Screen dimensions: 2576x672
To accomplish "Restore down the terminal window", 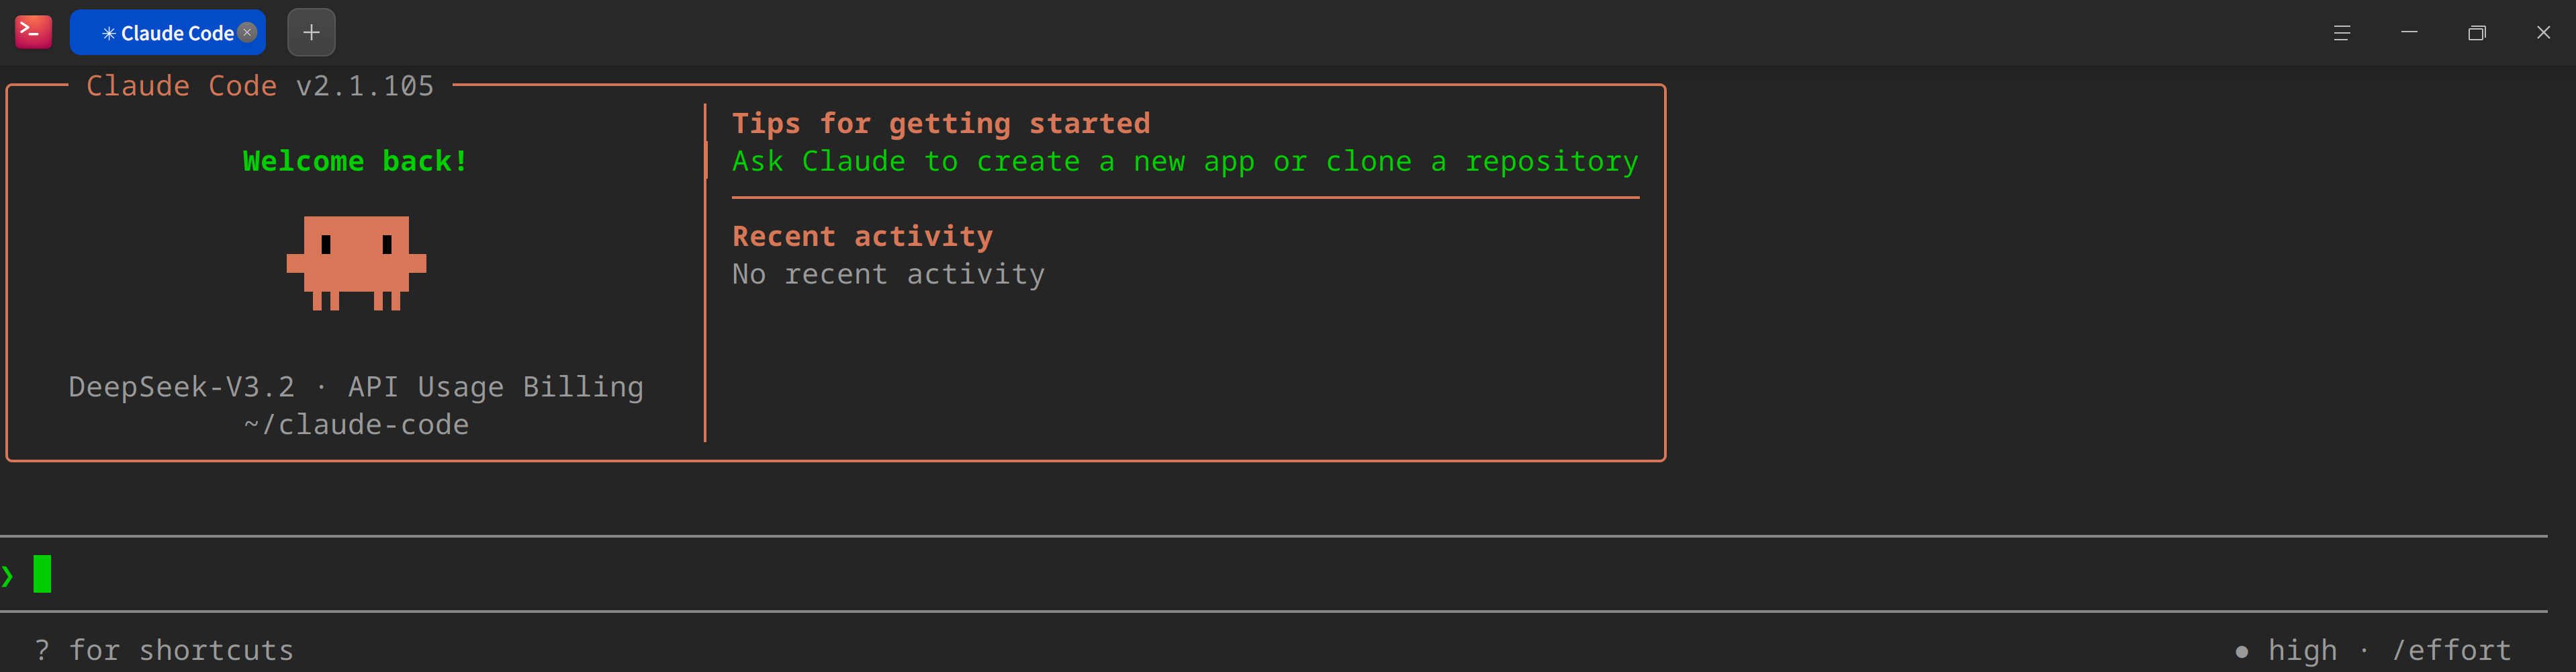I will click(2476, 33).
